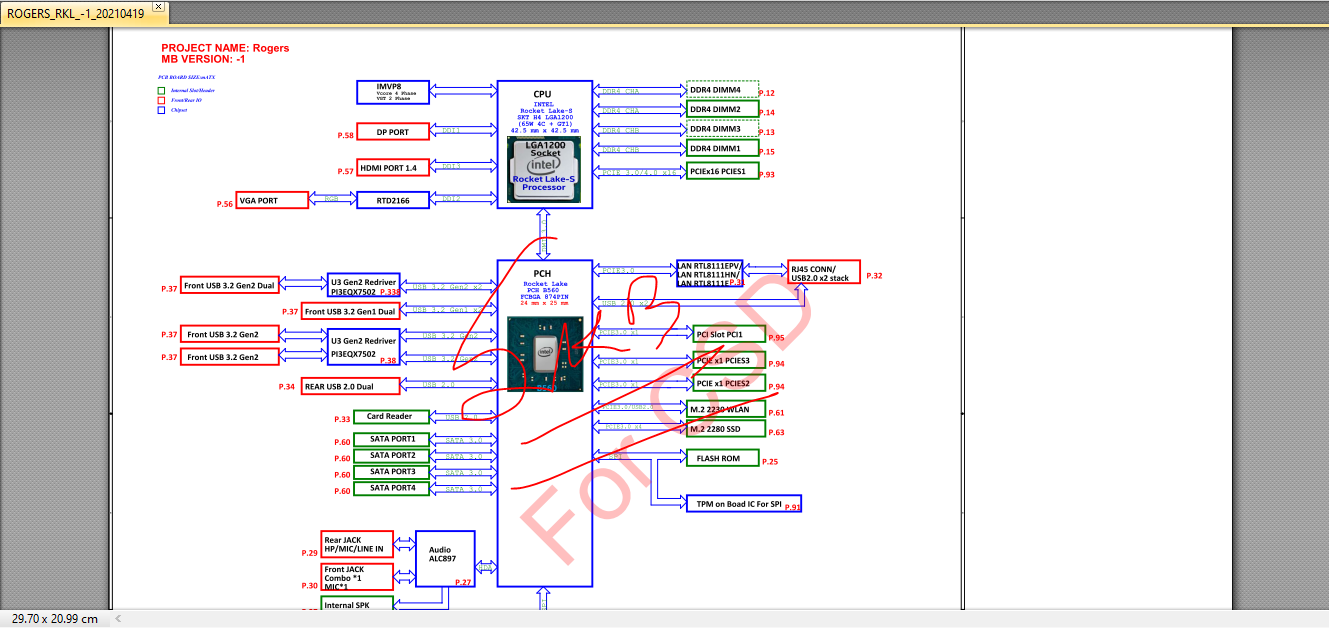The height and width of the screenshot is (628, 1329).
Task: Click page reference P.32 beside RJ45 CONN
Action: coord(874,275)
